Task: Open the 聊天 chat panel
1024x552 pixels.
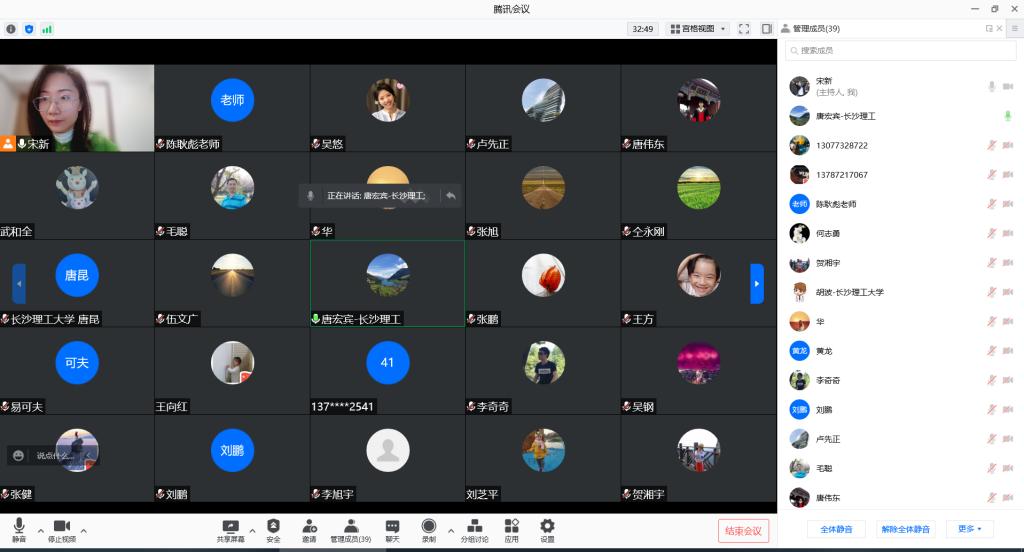Action: click(x=392, y=530)
